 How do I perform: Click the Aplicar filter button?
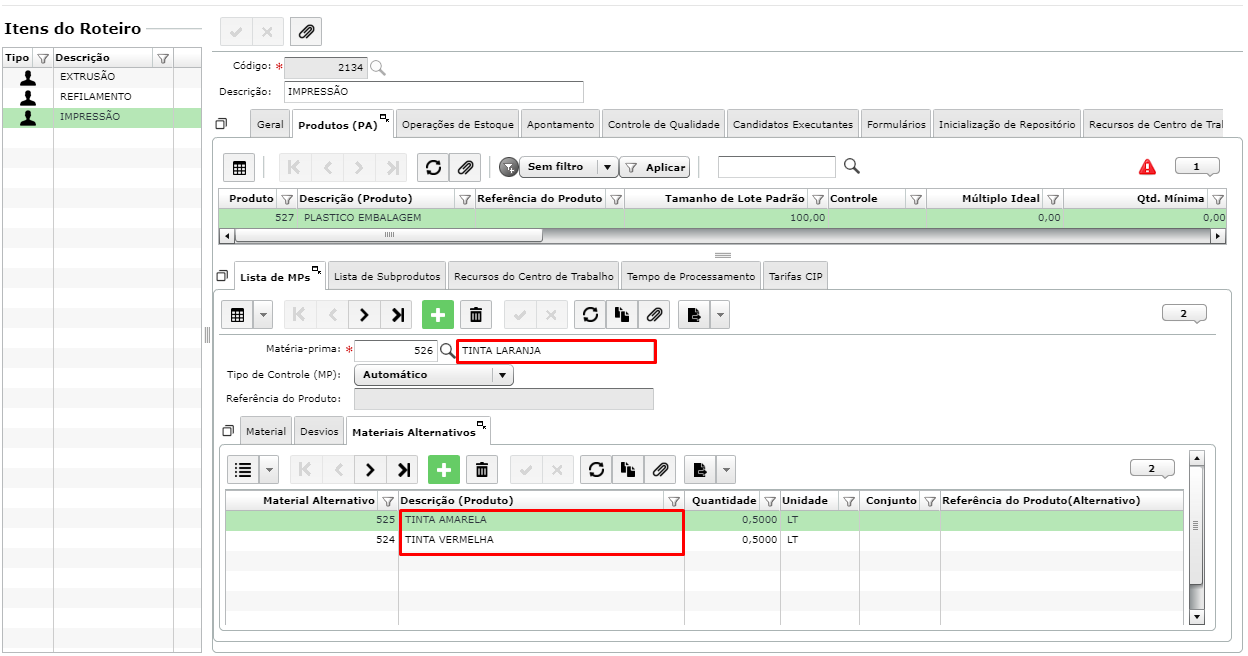pyautogui.click(x=655, y=168)
